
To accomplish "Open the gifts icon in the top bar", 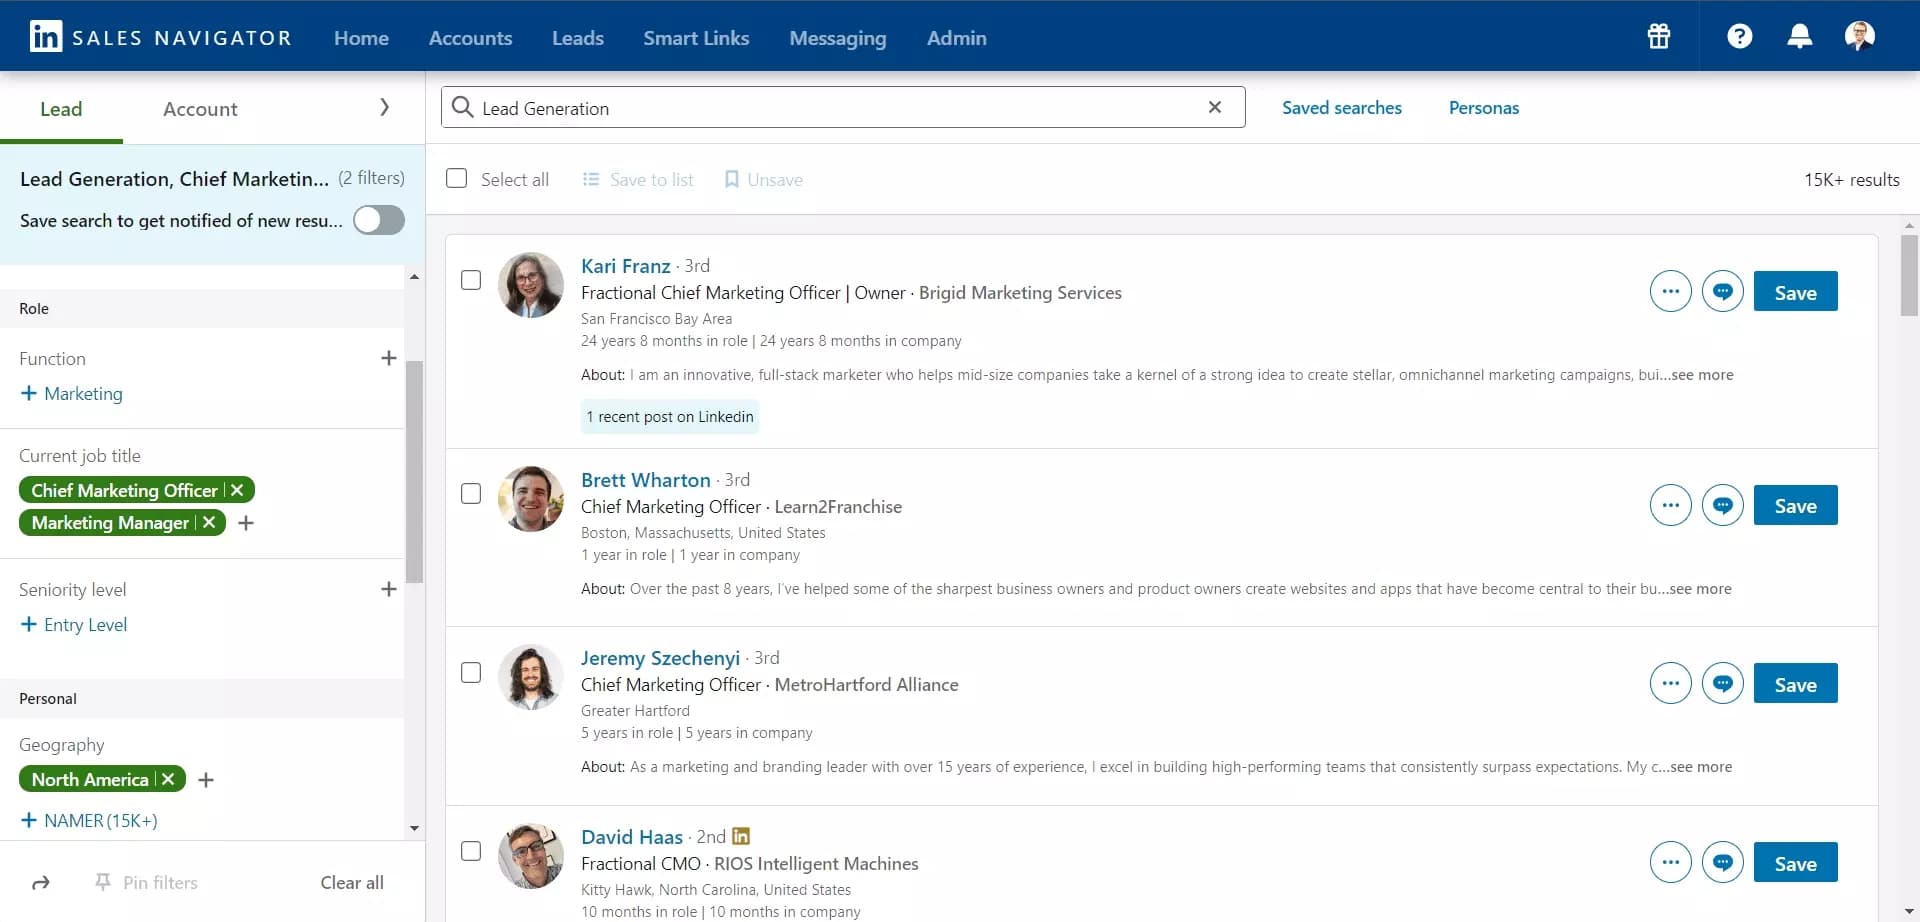I will 1658,36.
